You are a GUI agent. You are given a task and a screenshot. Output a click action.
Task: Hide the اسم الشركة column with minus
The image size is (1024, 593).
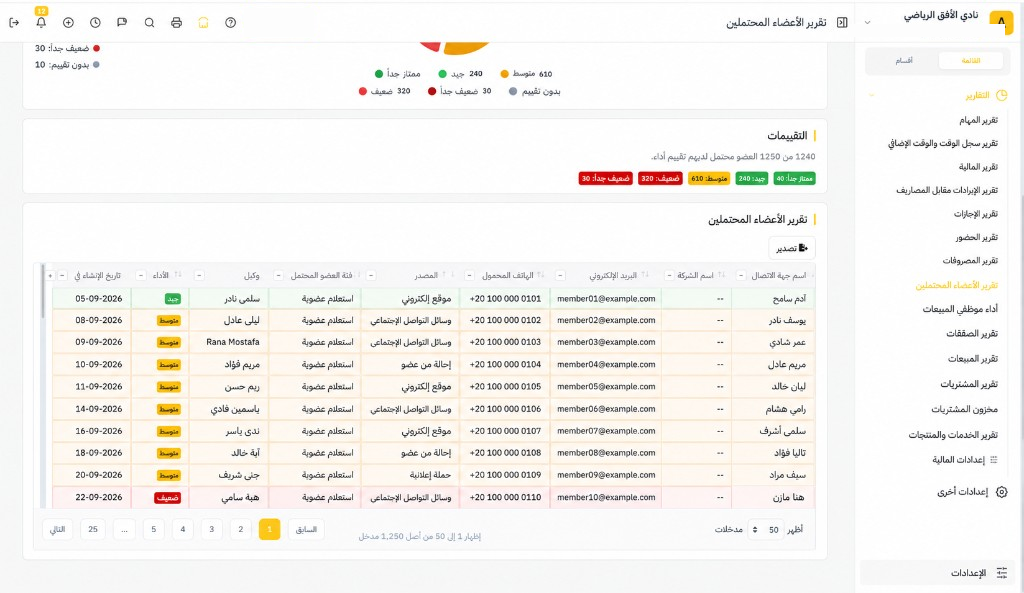point(669,276)
